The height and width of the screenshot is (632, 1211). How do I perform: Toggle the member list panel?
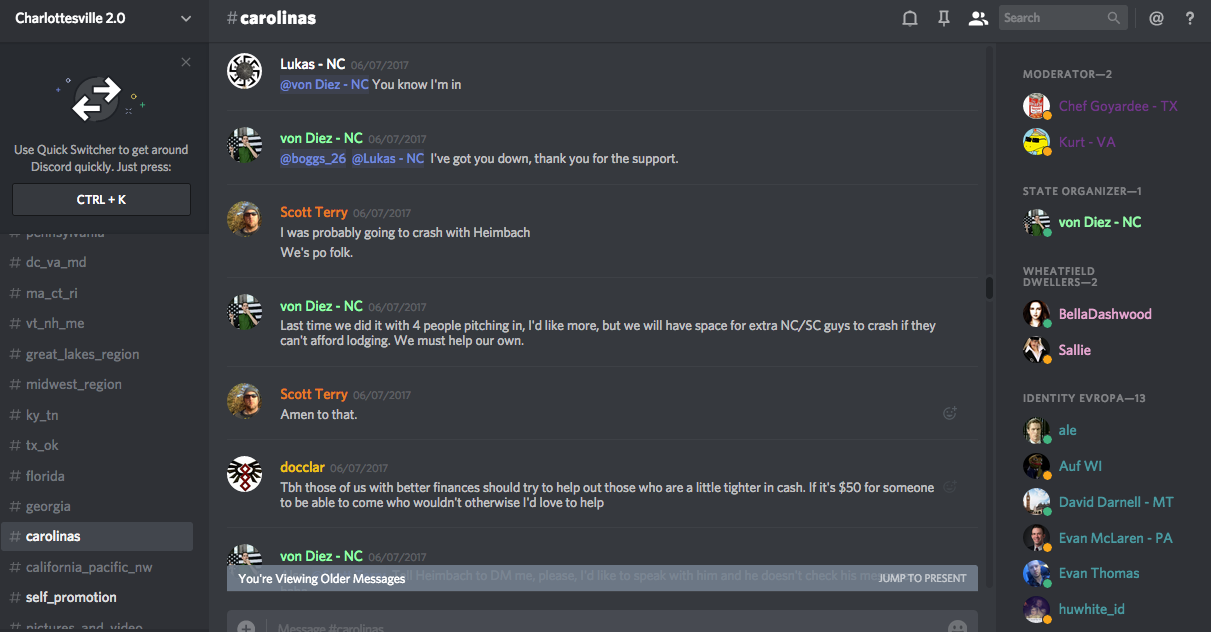(x=978, y=18)
